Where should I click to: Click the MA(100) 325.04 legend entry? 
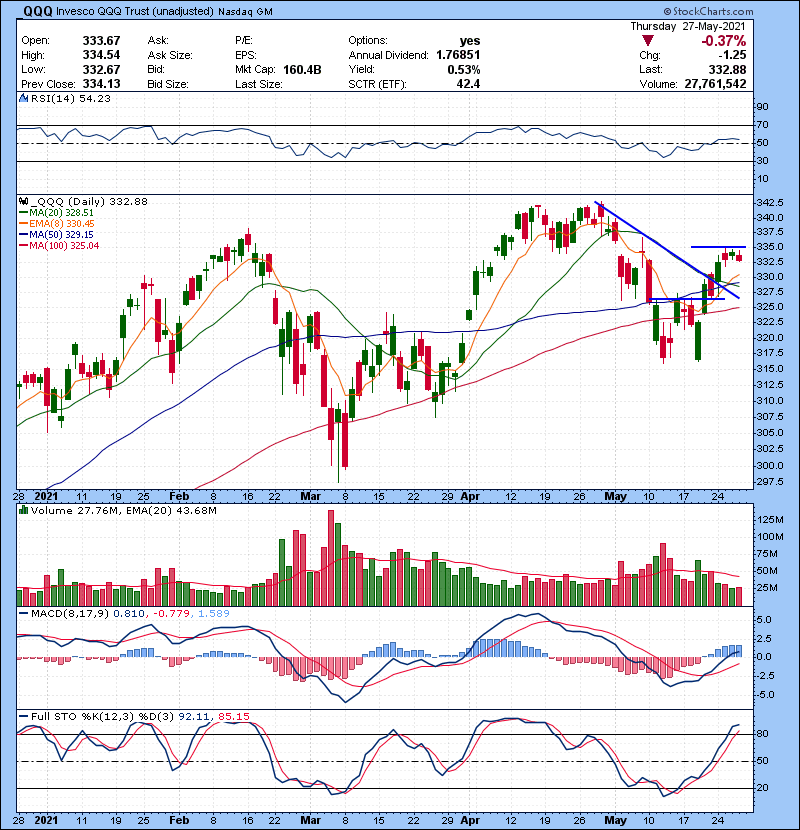point(64,246)
